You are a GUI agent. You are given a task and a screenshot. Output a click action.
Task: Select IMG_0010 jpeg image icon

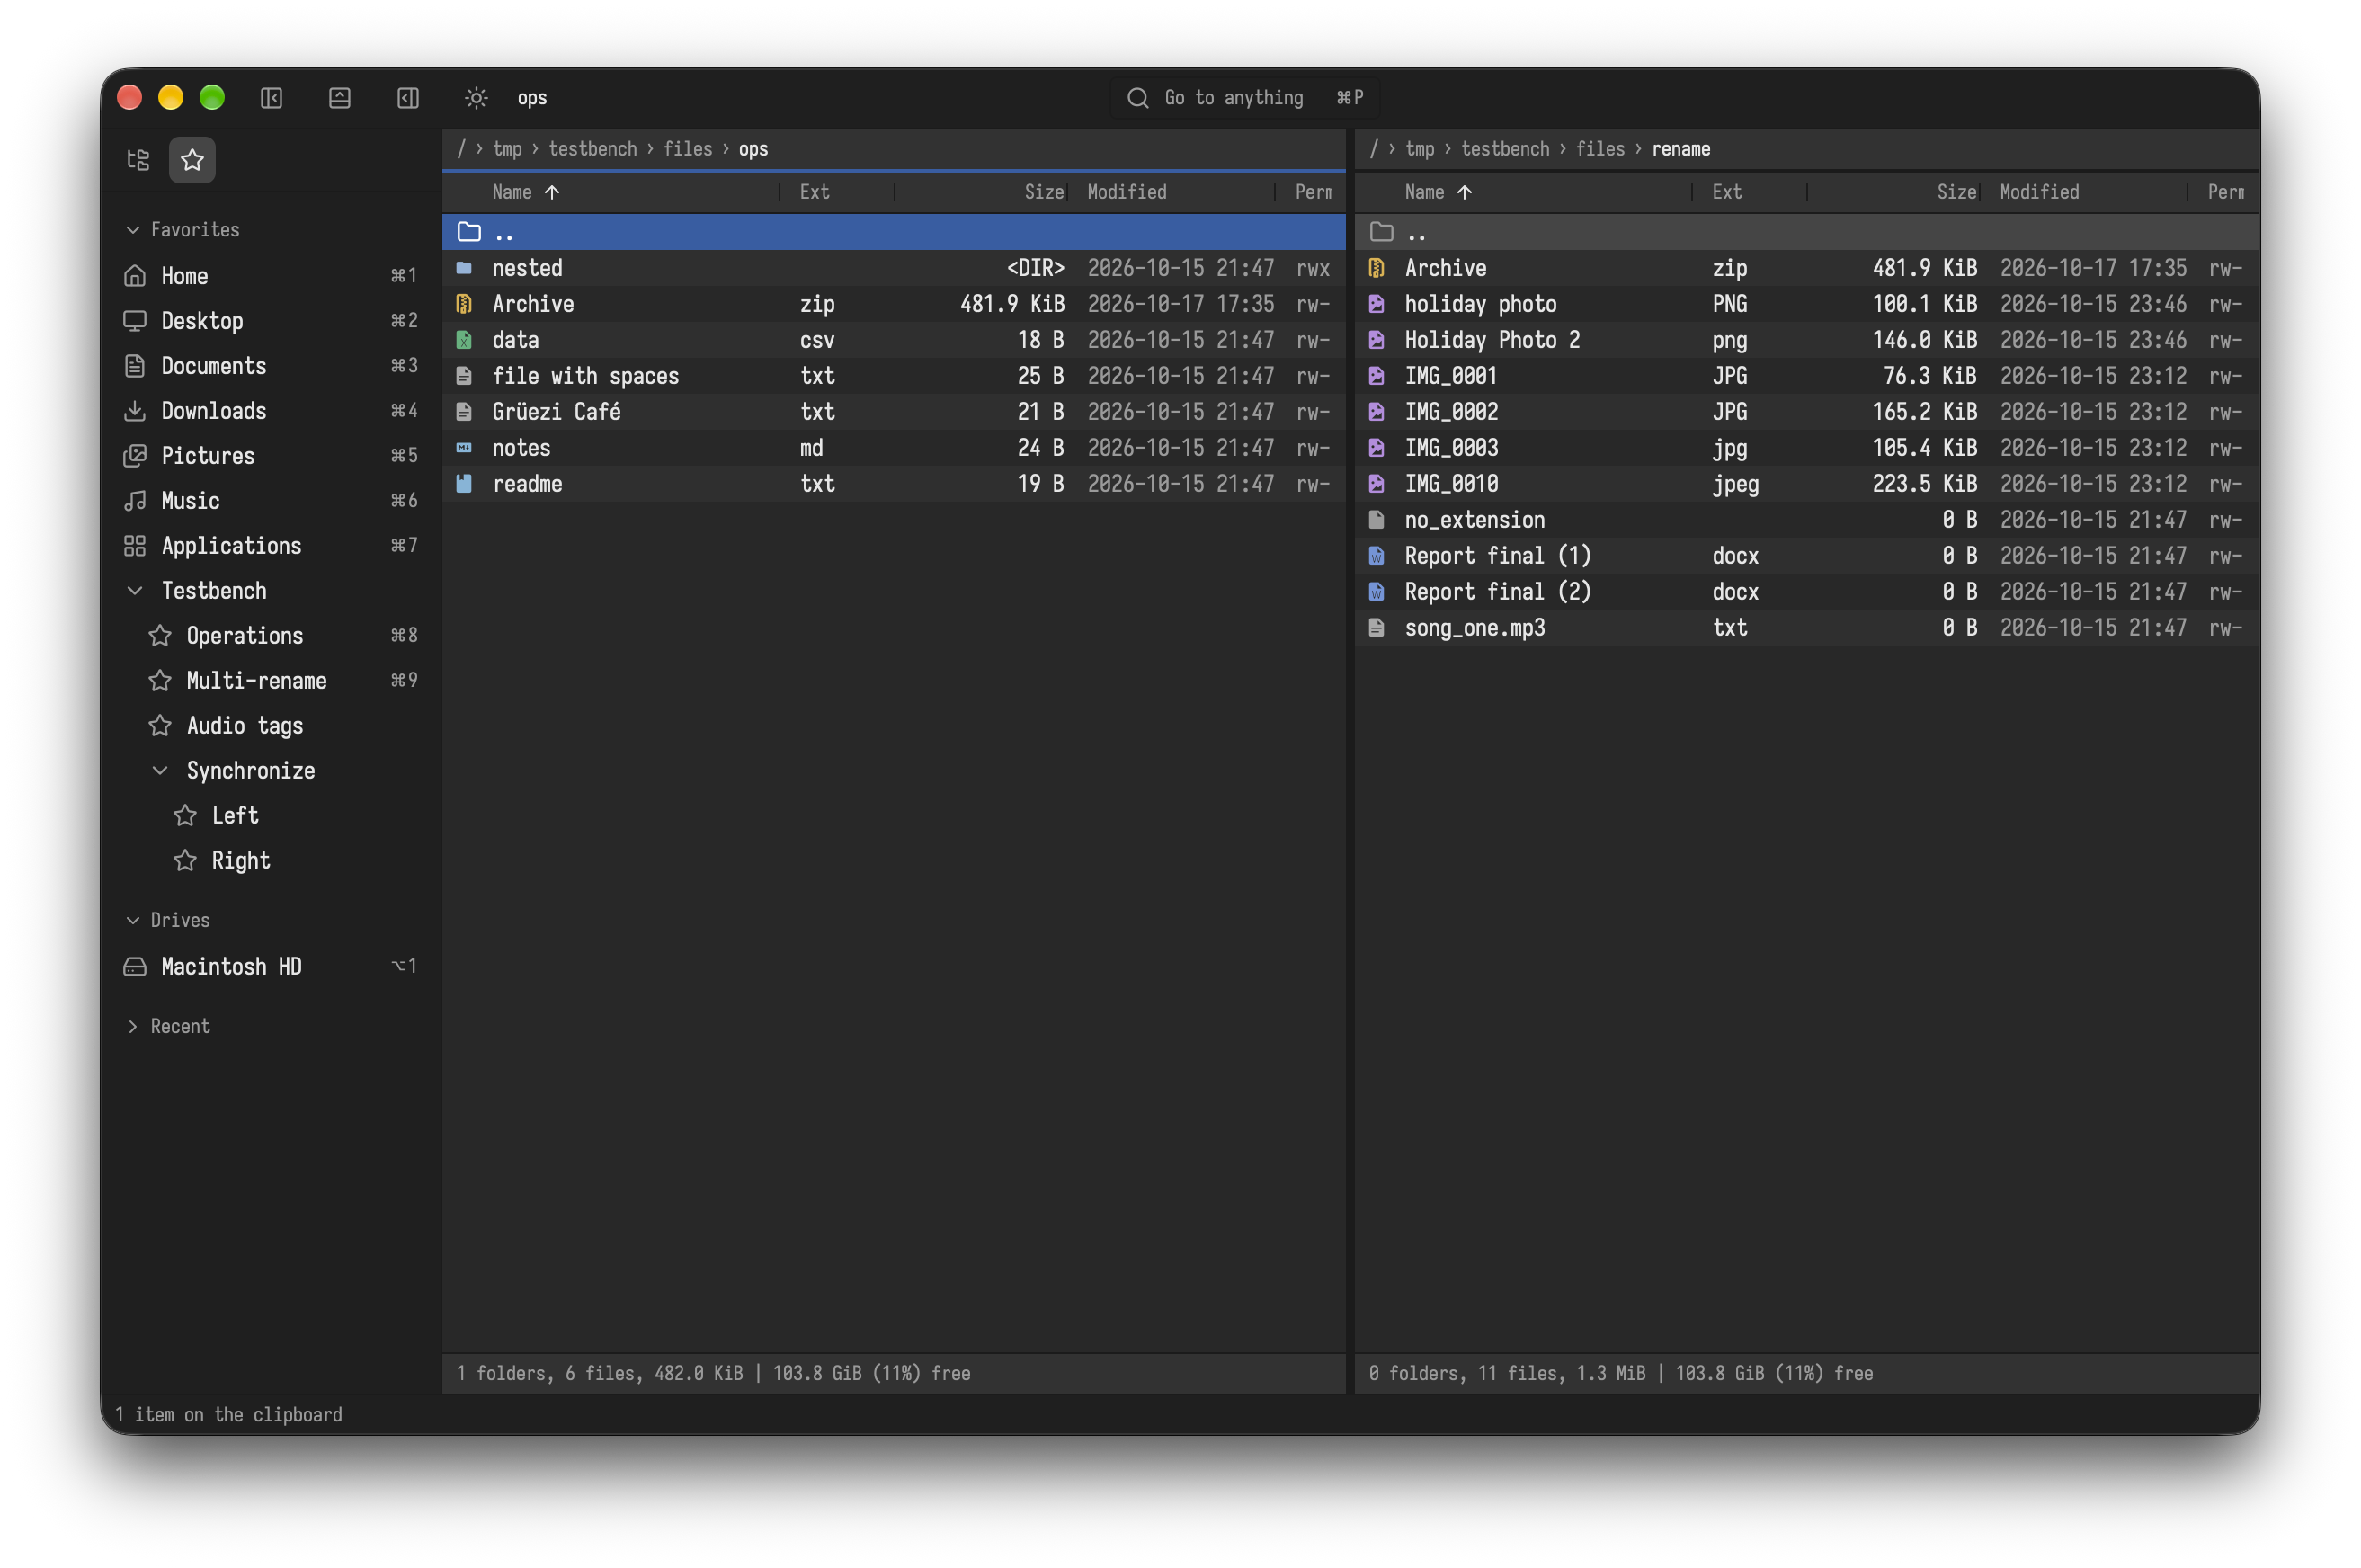(x=1376, y=484)
